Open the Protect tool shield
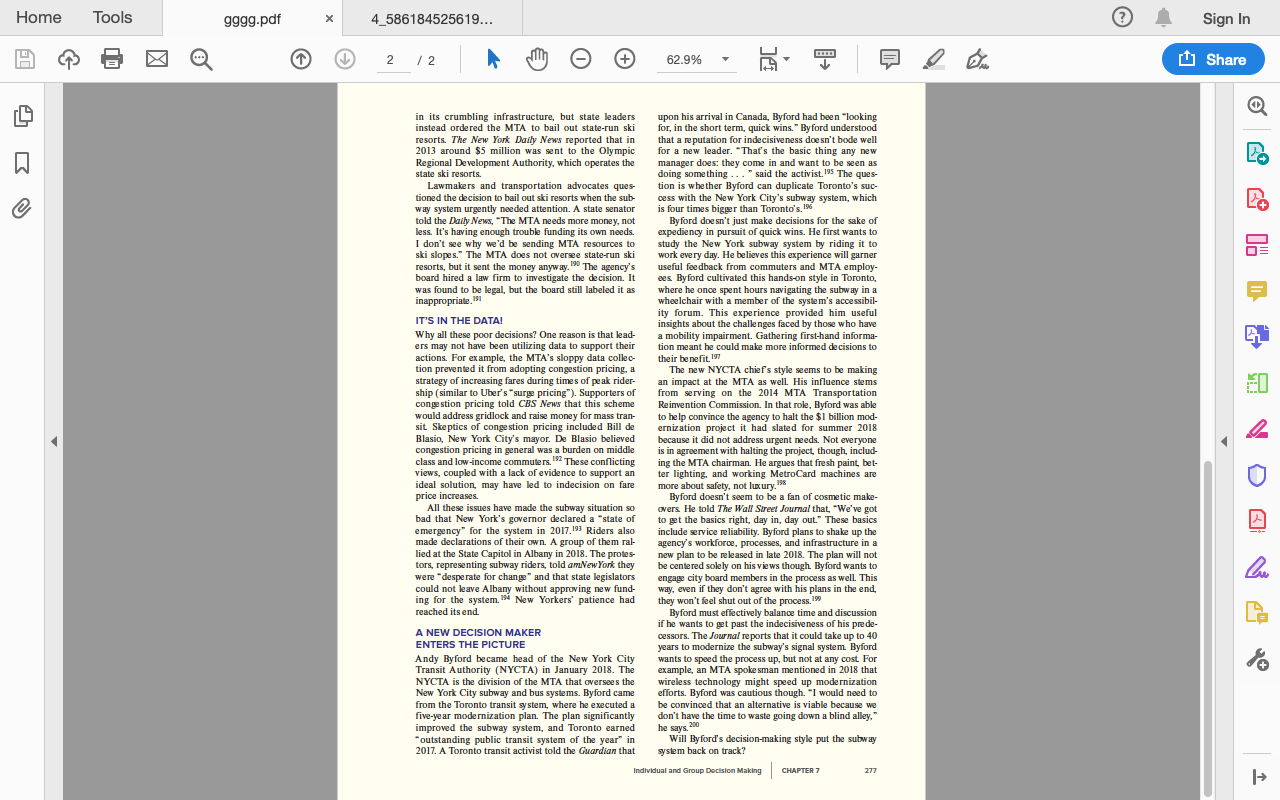This screenshot has height=800, width=1280. pyautogui.click(x=1256, y=475)
